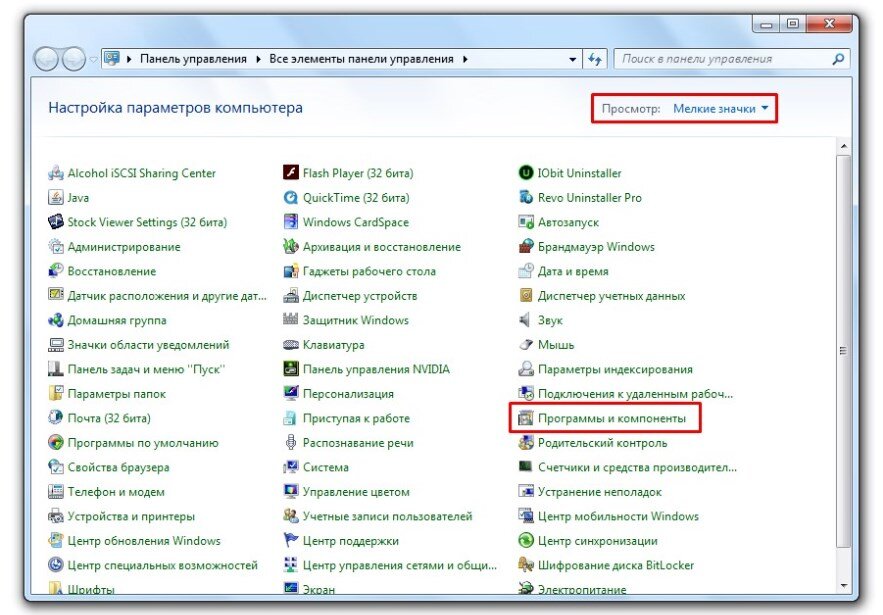
Task: Open the Мелкие значки view dropdown
Action: coord(720,109)
